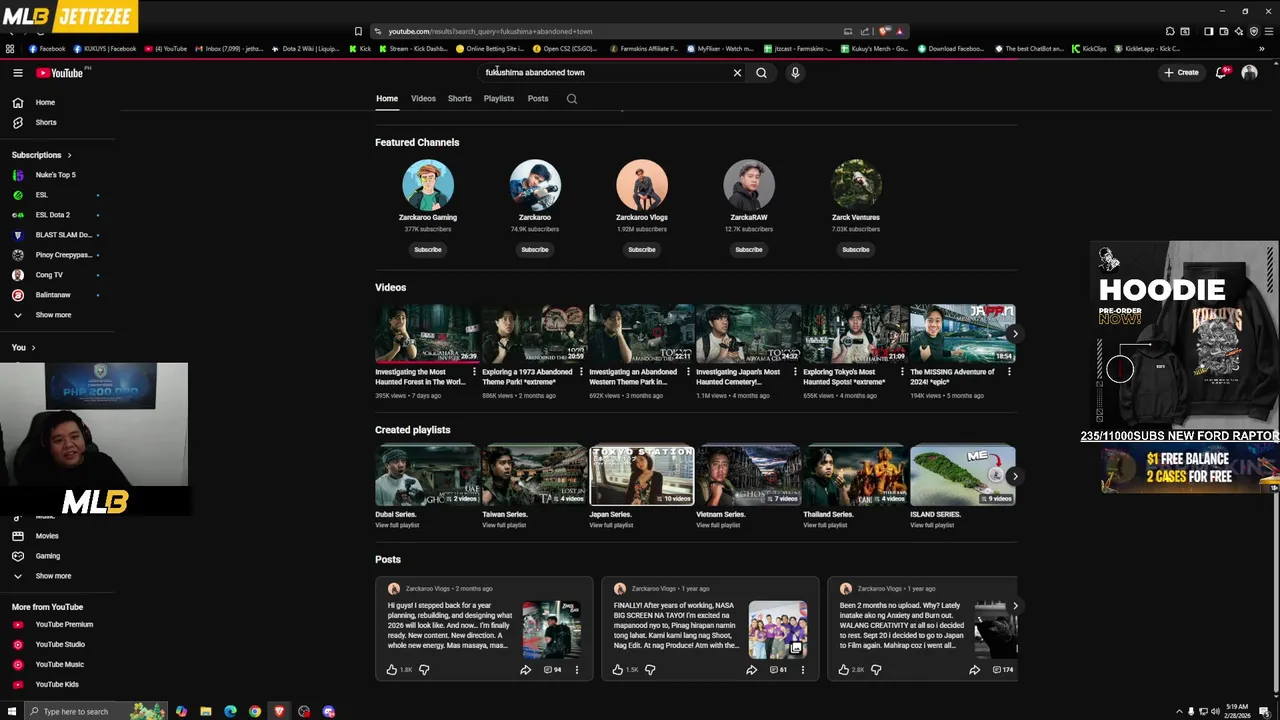Image resolution: width=1280 pixels, height=720 pixels.
Task: Open the Facebook bookmark in bookmarks bar
Action: (47, 49)
